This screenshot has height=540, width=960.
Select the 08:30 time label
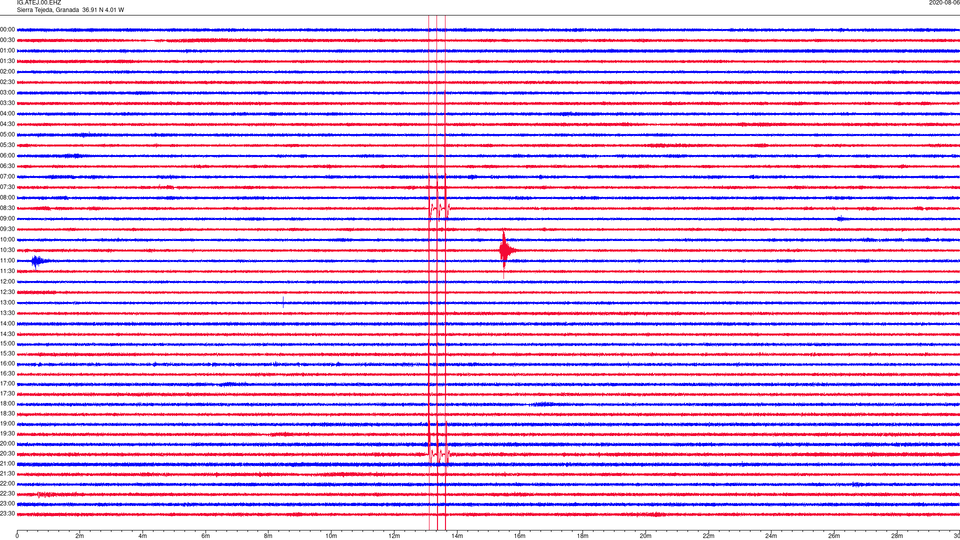pyautogui.click(x=7, y=208)
